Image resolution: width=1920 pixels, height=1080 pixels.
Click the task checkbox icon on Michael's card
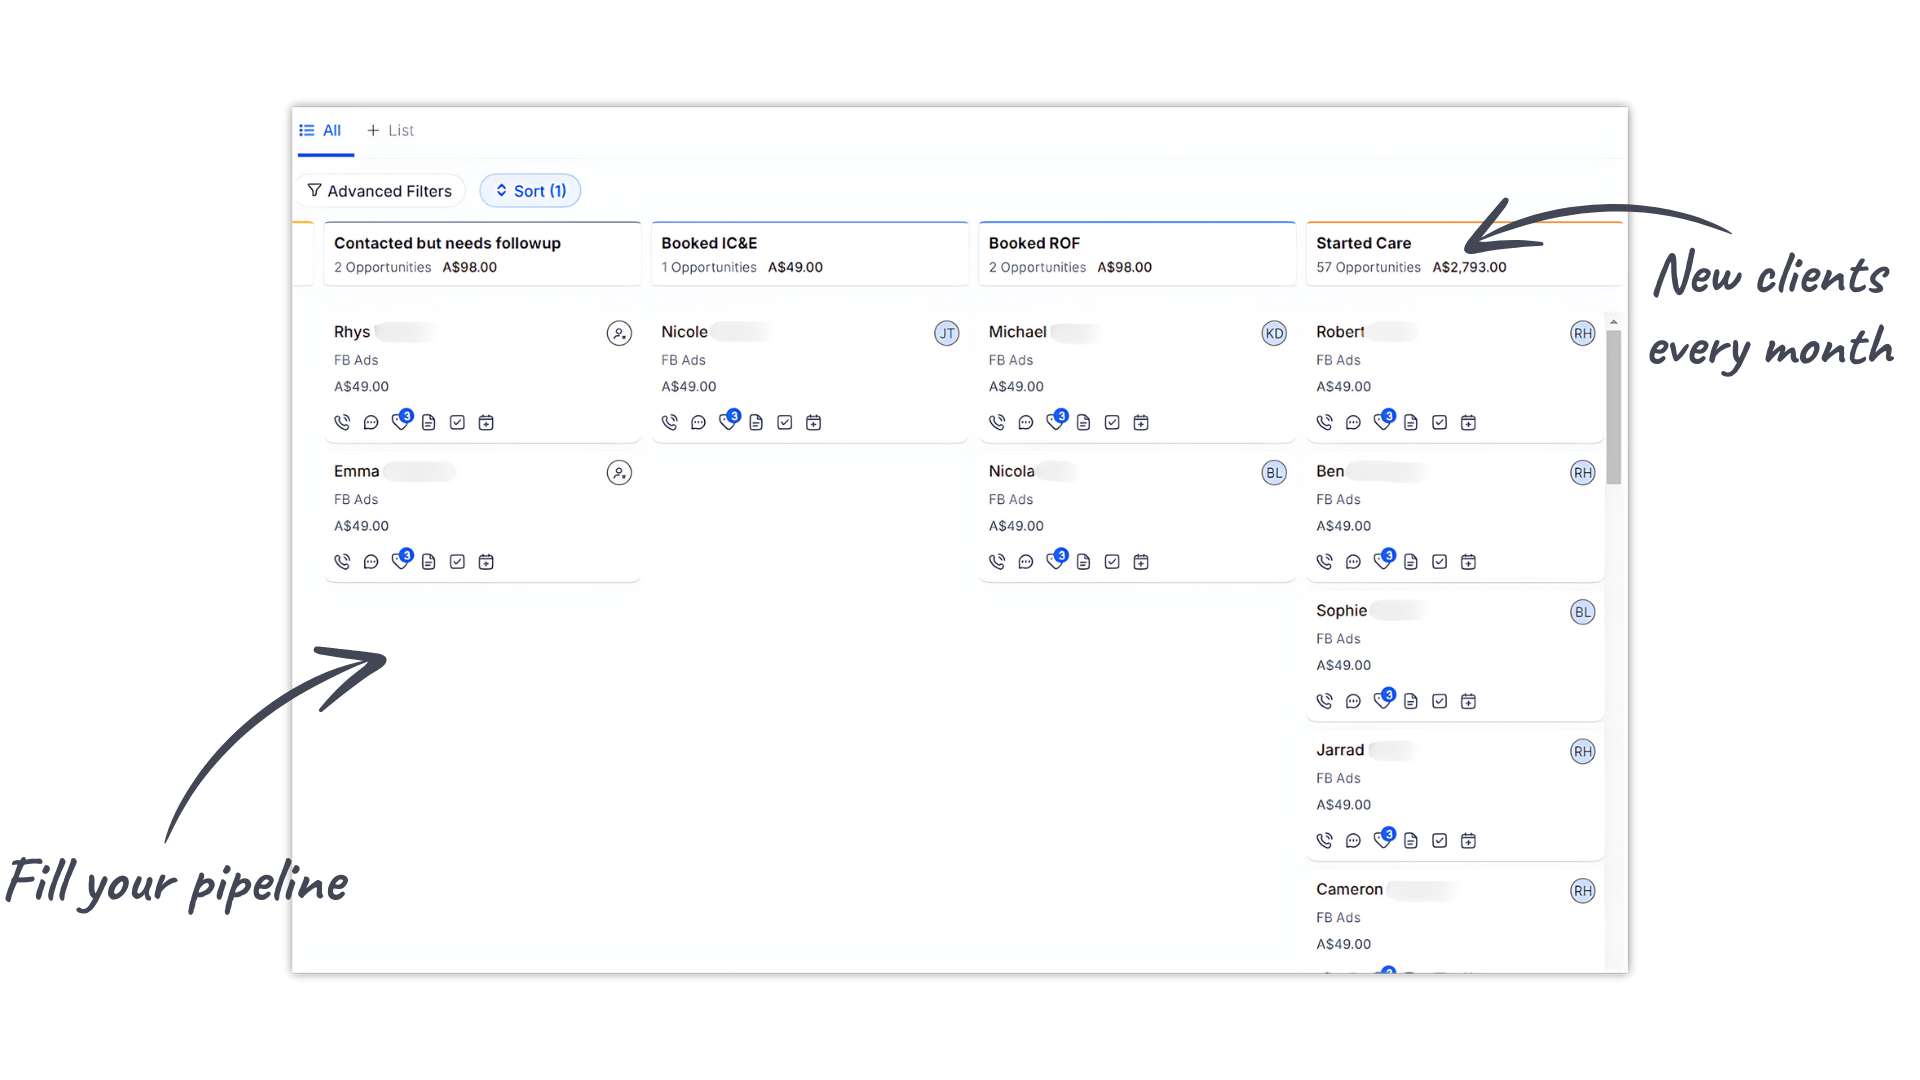point(1112,422)
